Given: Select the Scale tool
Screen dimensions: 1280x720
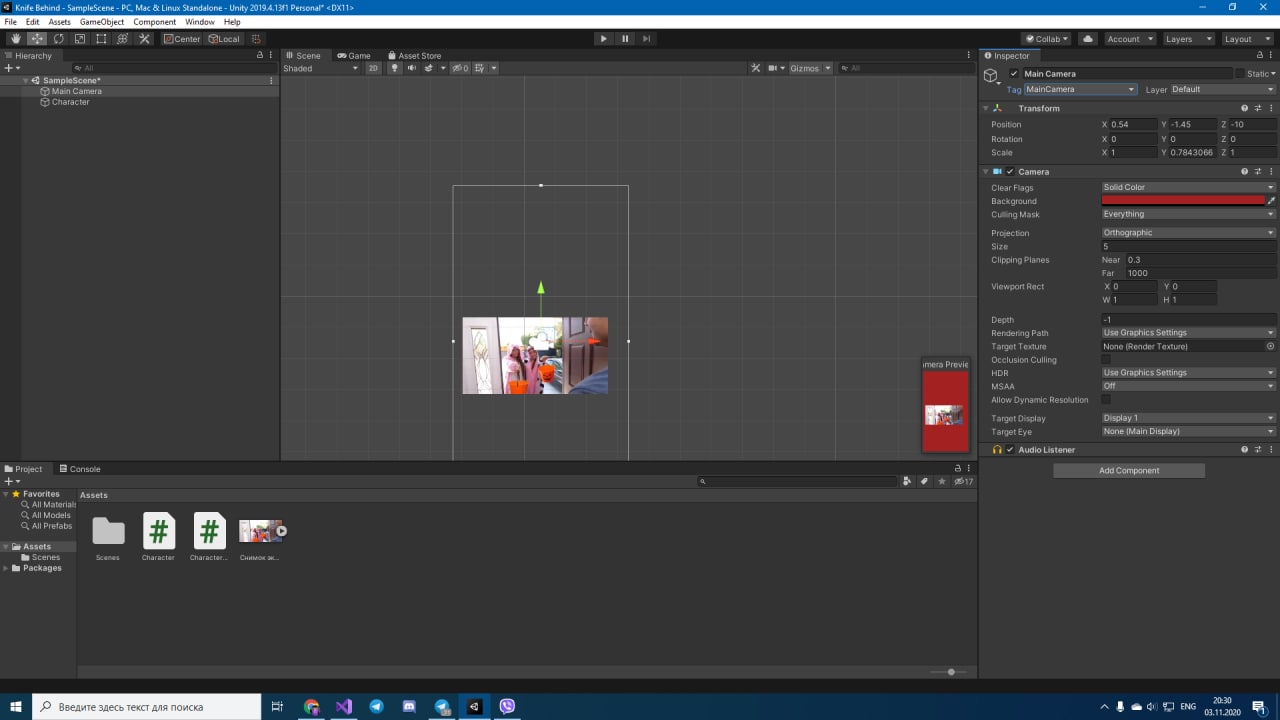Looking at the screenshot, I should point(80,39).
